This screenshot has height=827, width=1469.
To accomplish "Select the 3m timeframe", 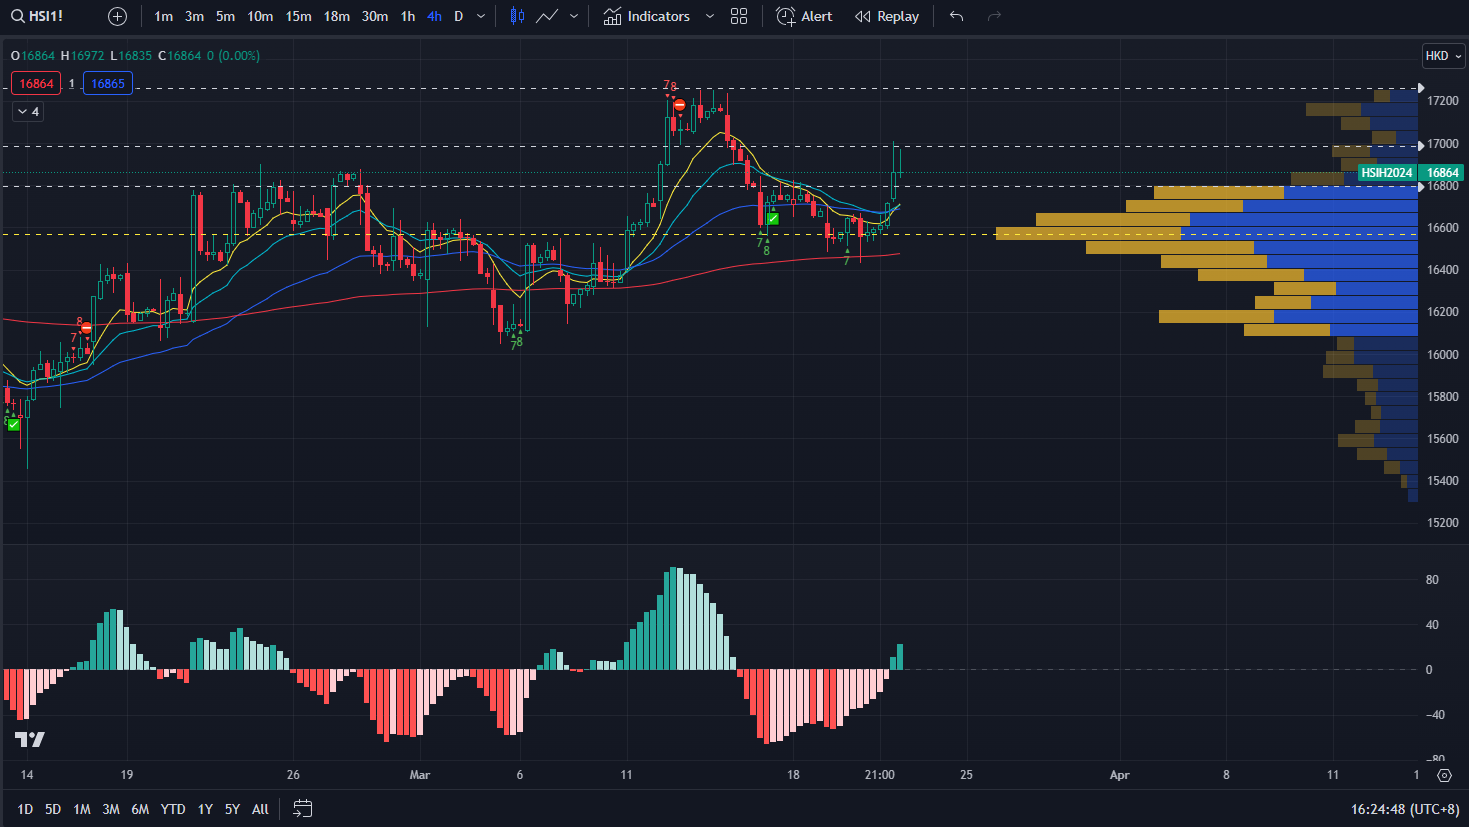I will coord(194,16).
